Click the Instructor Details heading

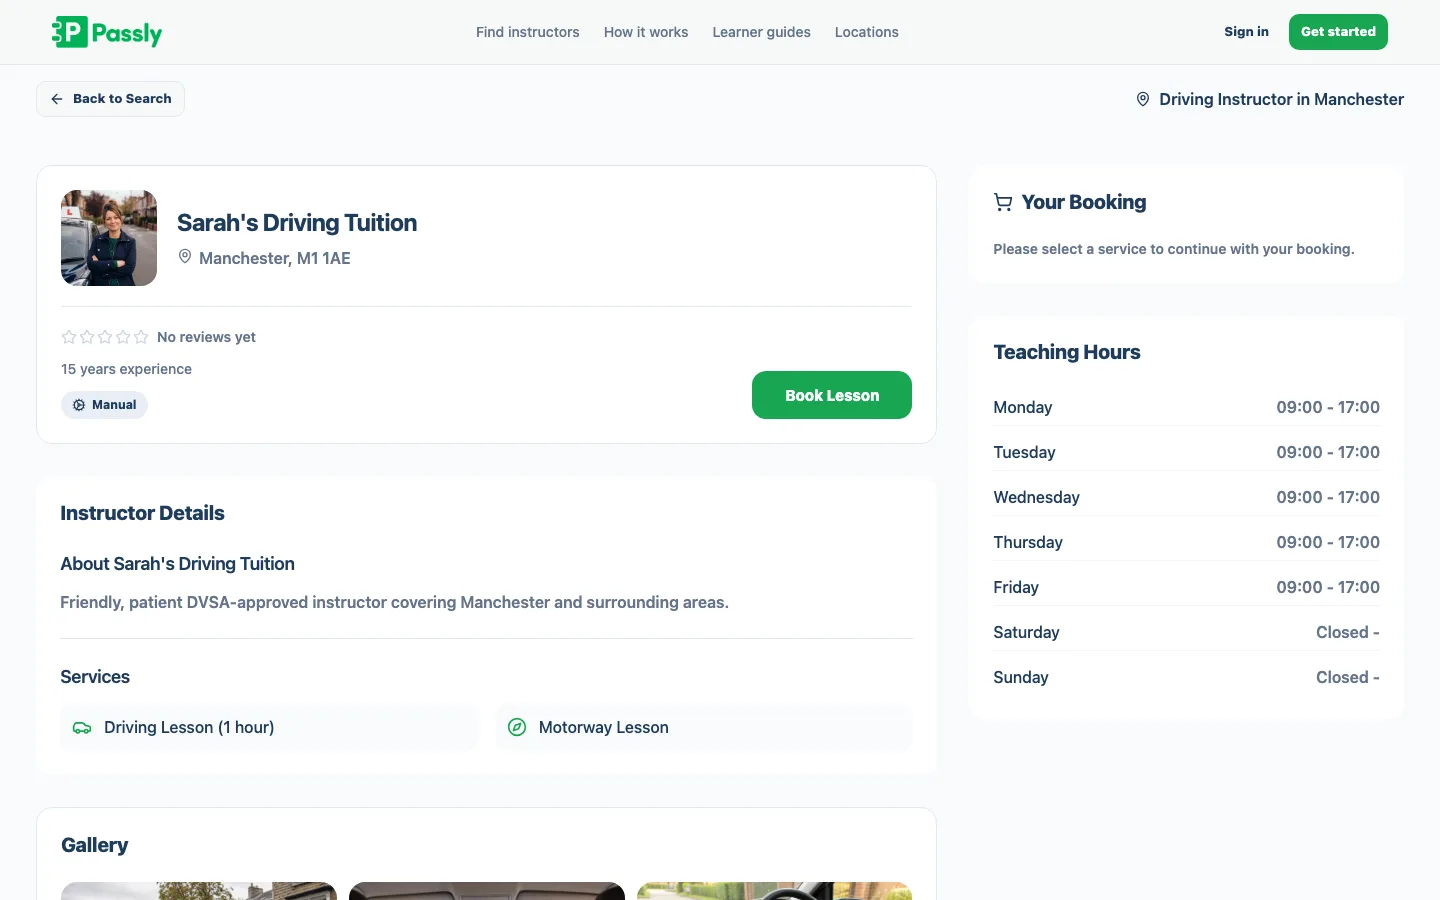point(143,513)
